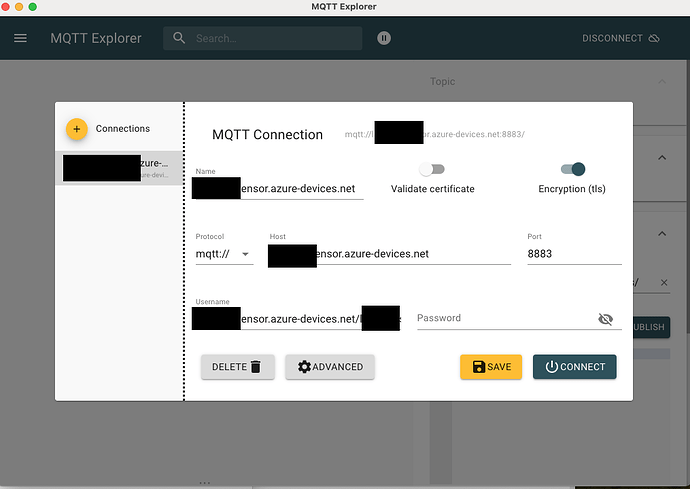Delete the connection with the trash button

click(237, 367)
